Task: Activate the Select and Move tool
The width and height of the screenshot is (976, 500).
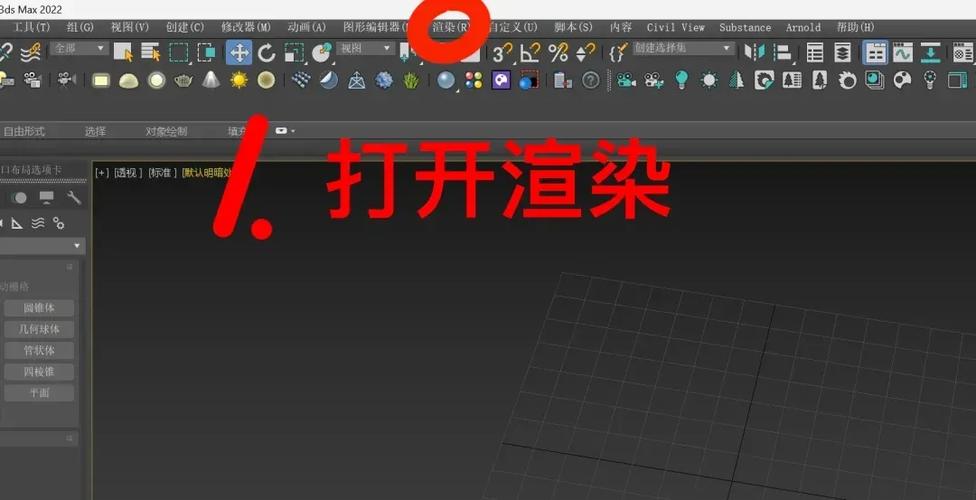Action: [239, 52]
